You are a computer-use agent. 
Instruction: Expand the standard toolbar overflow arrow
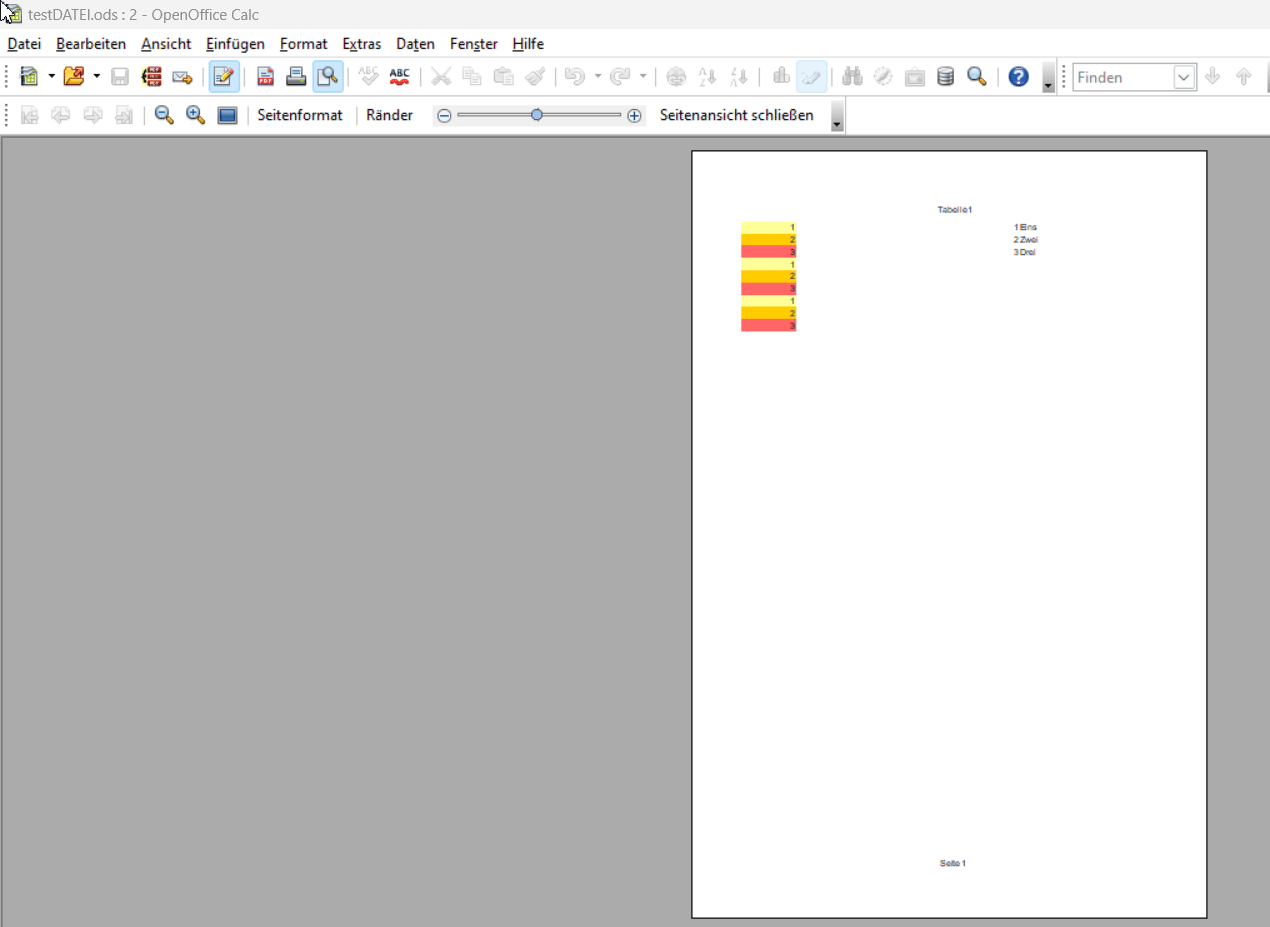tap(1048, 78)
